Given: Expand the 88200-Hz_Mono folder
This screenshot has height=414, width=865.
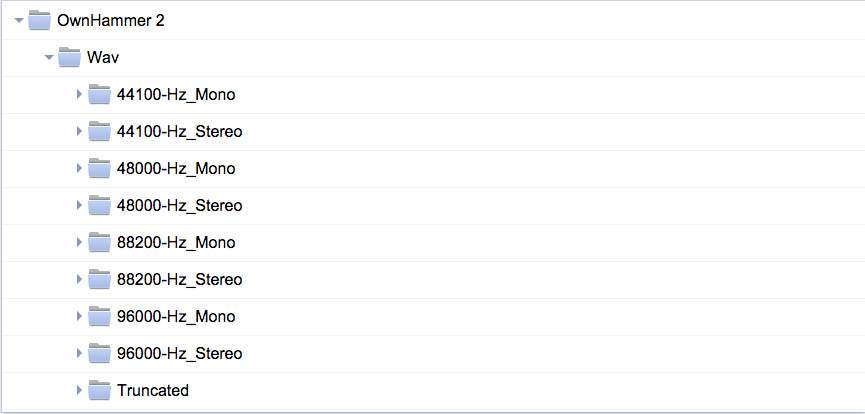Looking at the screenshot, I should click(79, 243).
